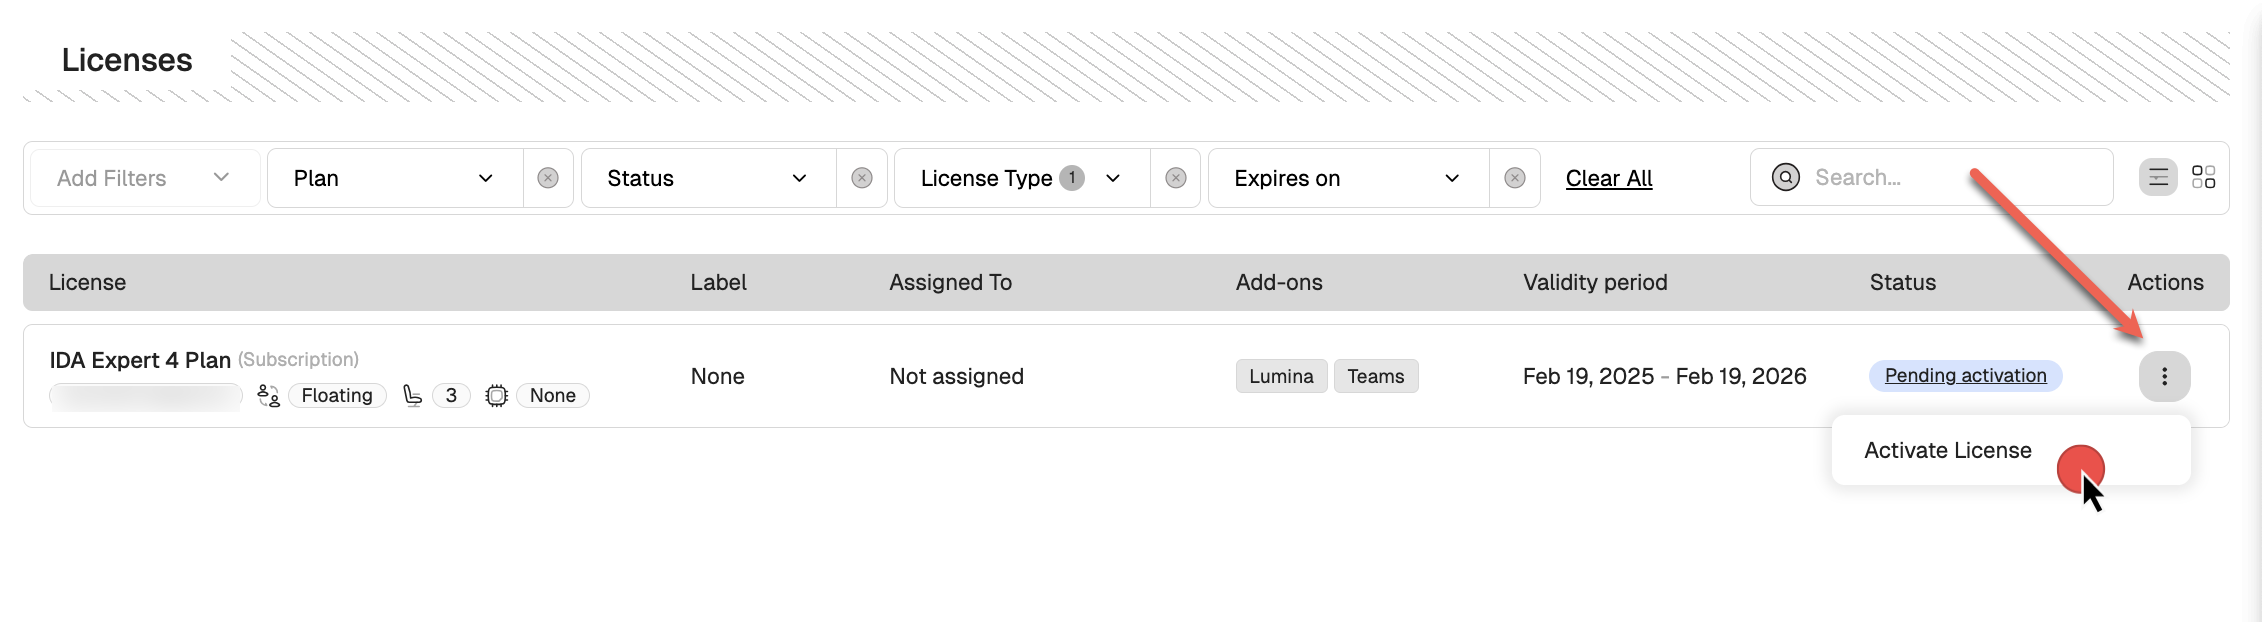
Task: Select the IDA Expert 4 Plan license
Action: 140,360
